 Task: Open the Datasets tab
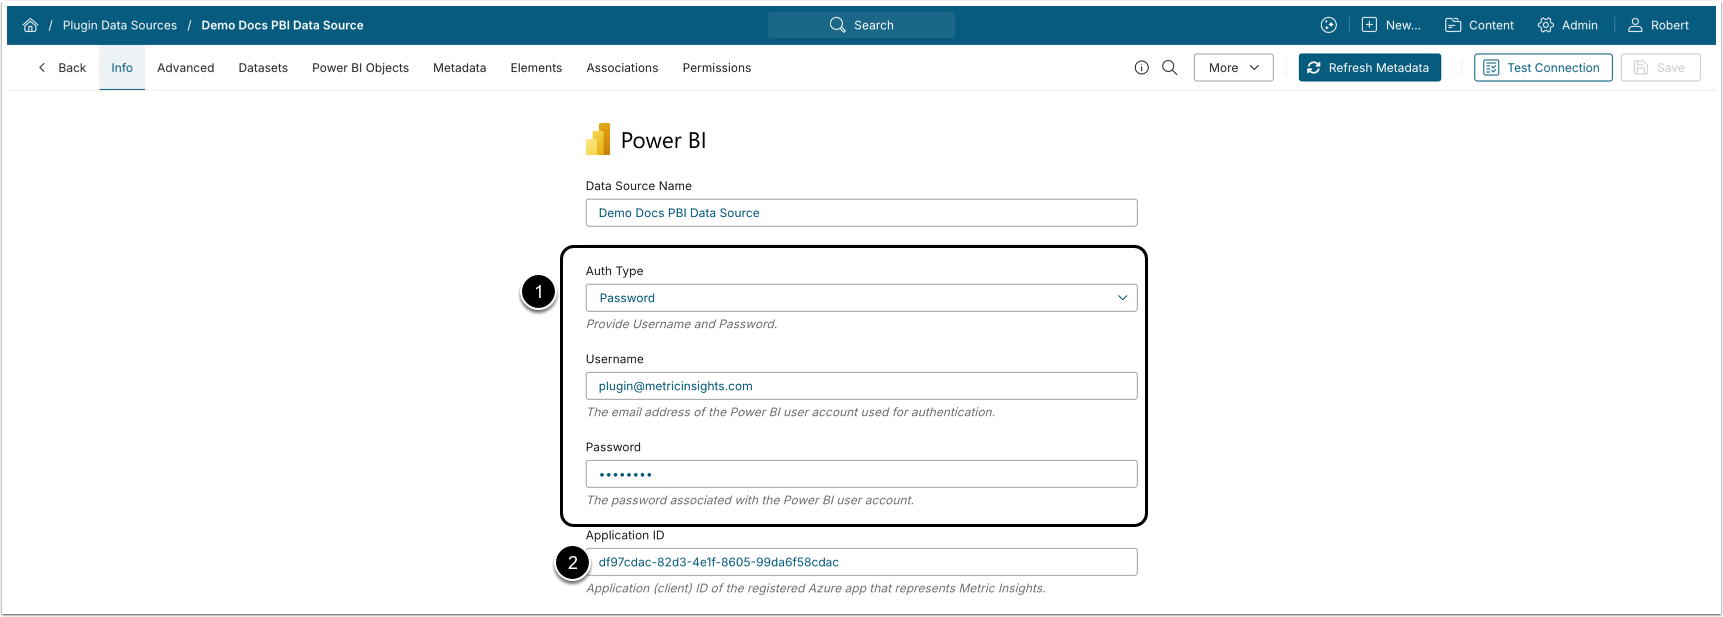tap(263, 68)
